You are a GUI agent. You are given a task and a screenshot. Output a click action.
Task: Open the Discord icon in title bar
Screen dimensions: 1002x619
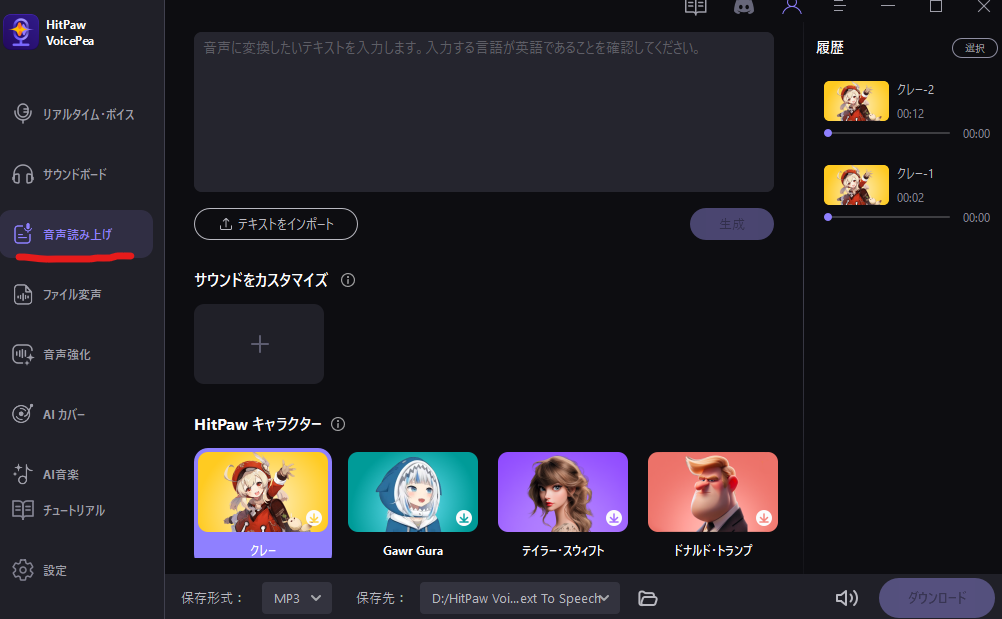click(743, 7)
